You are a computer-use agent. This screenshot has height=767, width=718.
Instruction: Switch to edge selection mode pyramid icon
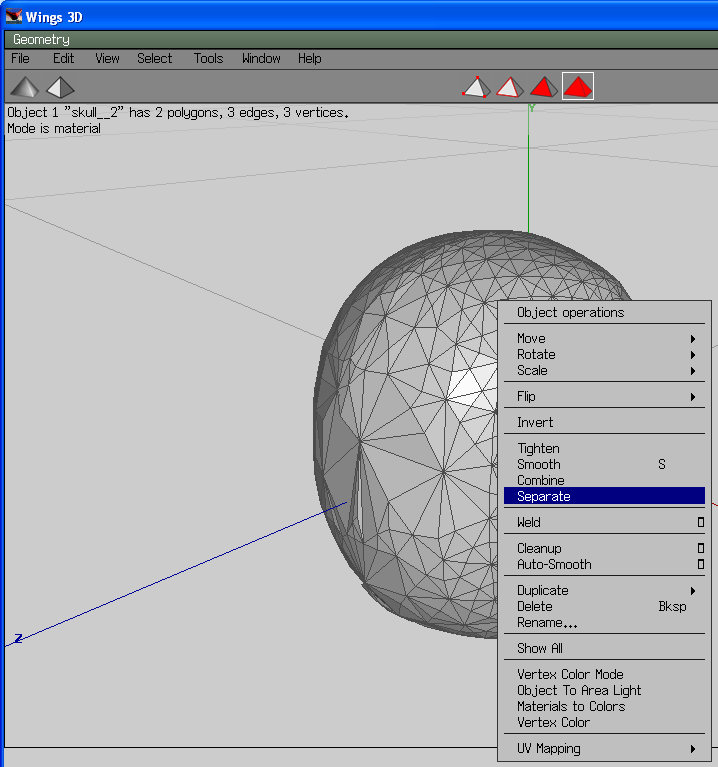(510, 87)
